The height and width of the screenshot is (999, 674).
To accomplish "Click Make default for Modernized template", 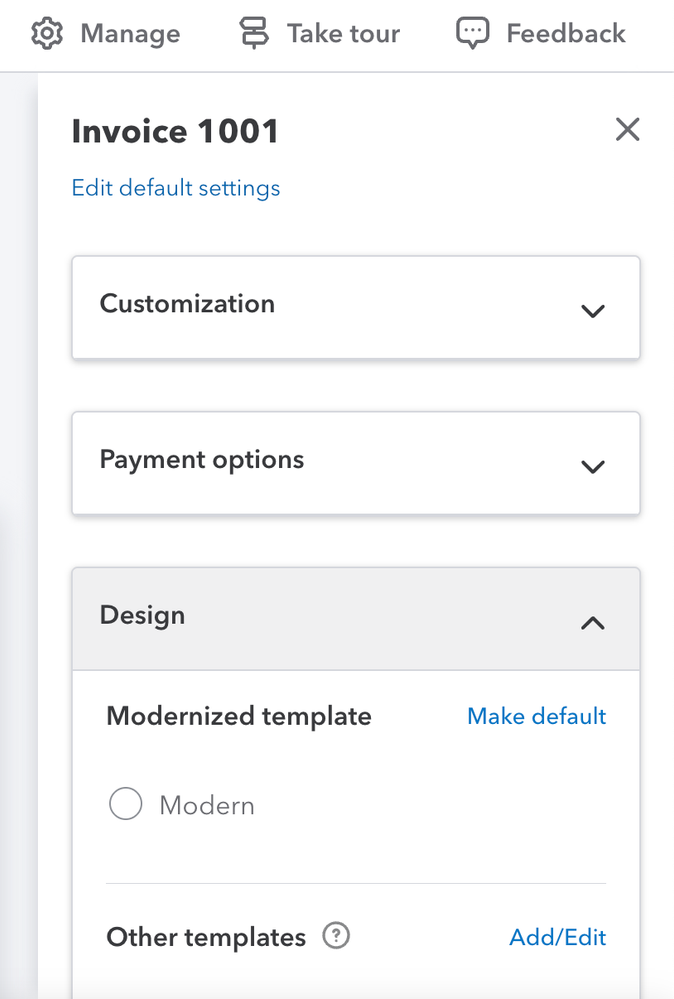I will 537,716.
